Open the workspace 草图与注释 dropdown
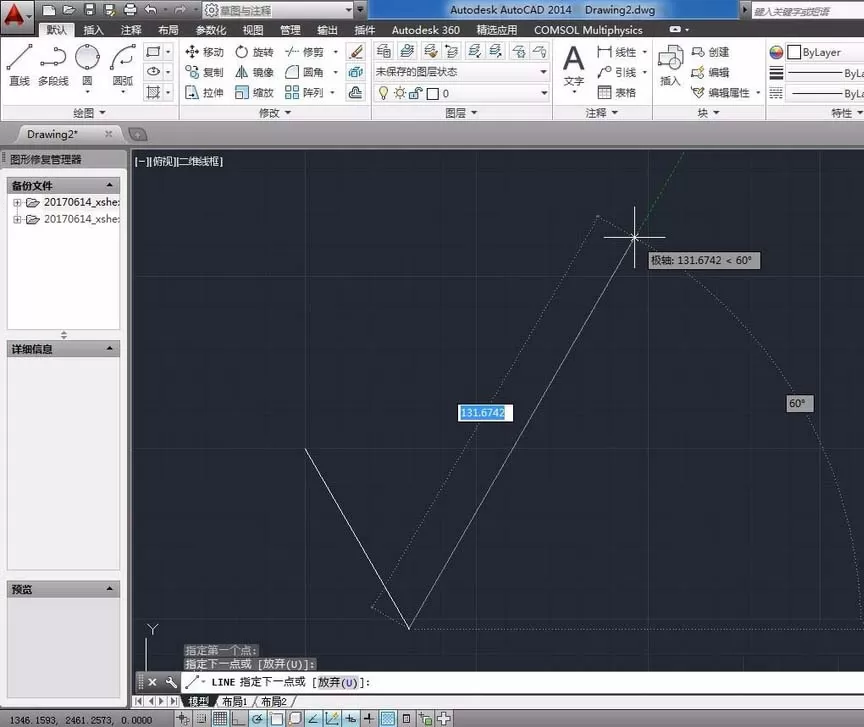 click(x=278, y=10)
